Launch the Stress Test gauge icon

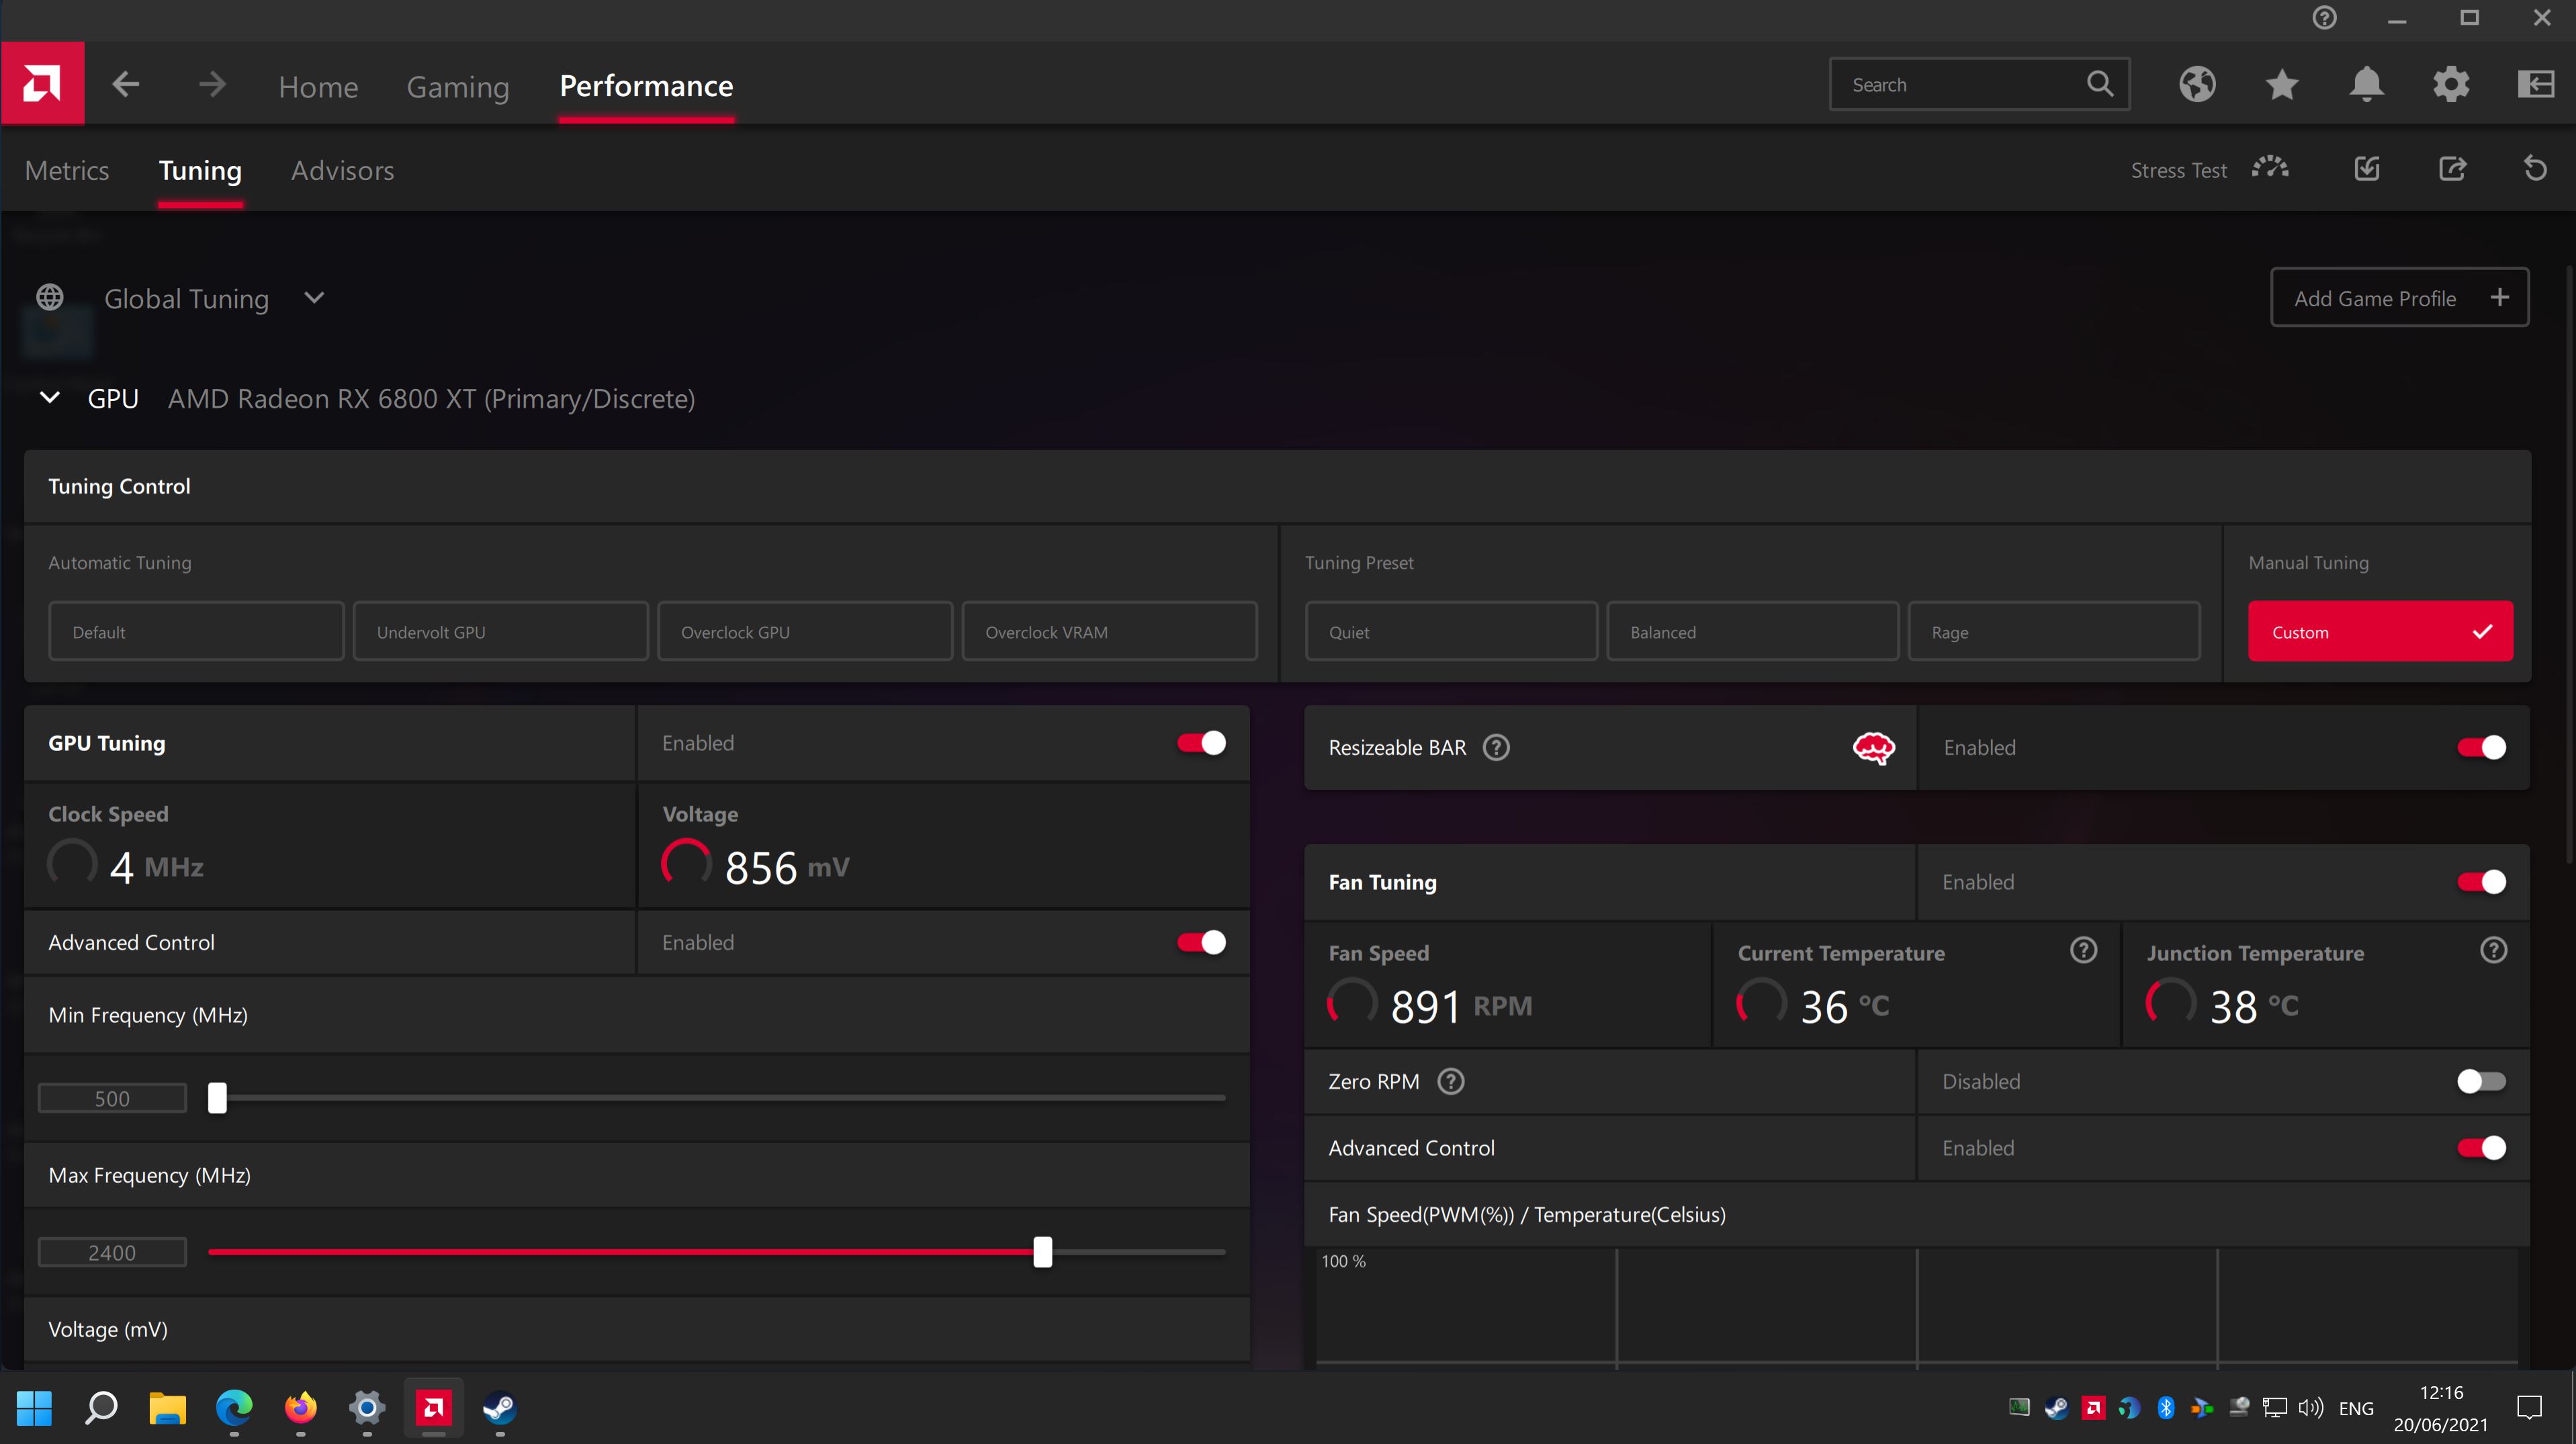tap(2270, 169)
